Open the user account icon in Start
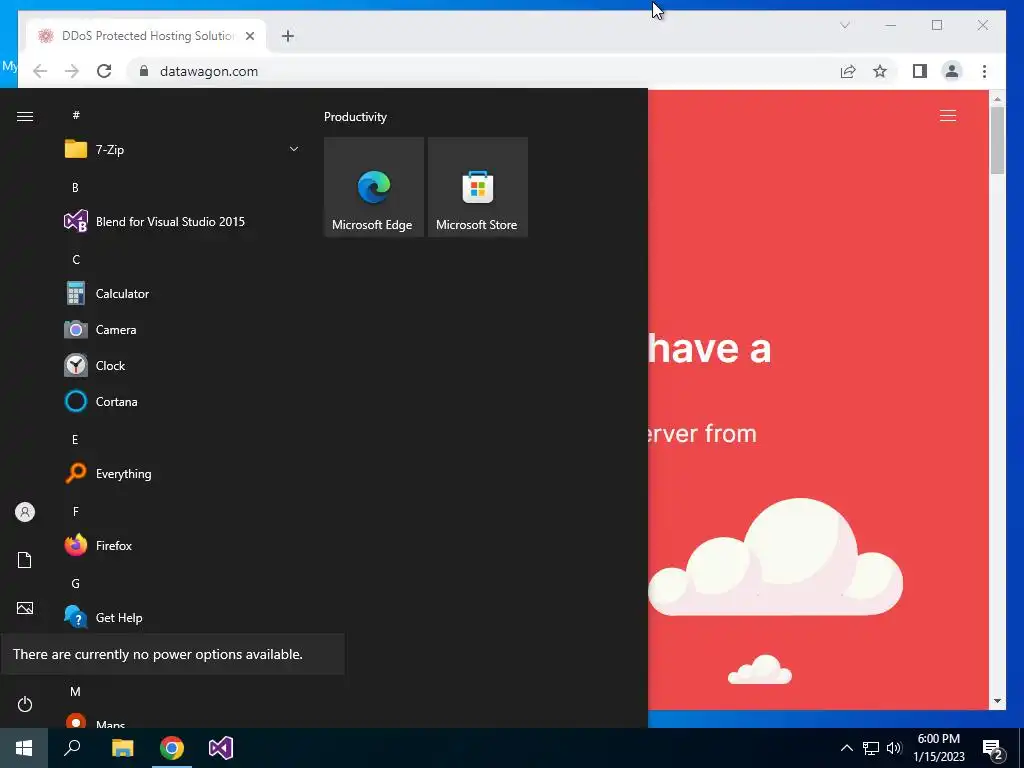This screenshot has height=768, width=1024. click(x=25, y=512)
